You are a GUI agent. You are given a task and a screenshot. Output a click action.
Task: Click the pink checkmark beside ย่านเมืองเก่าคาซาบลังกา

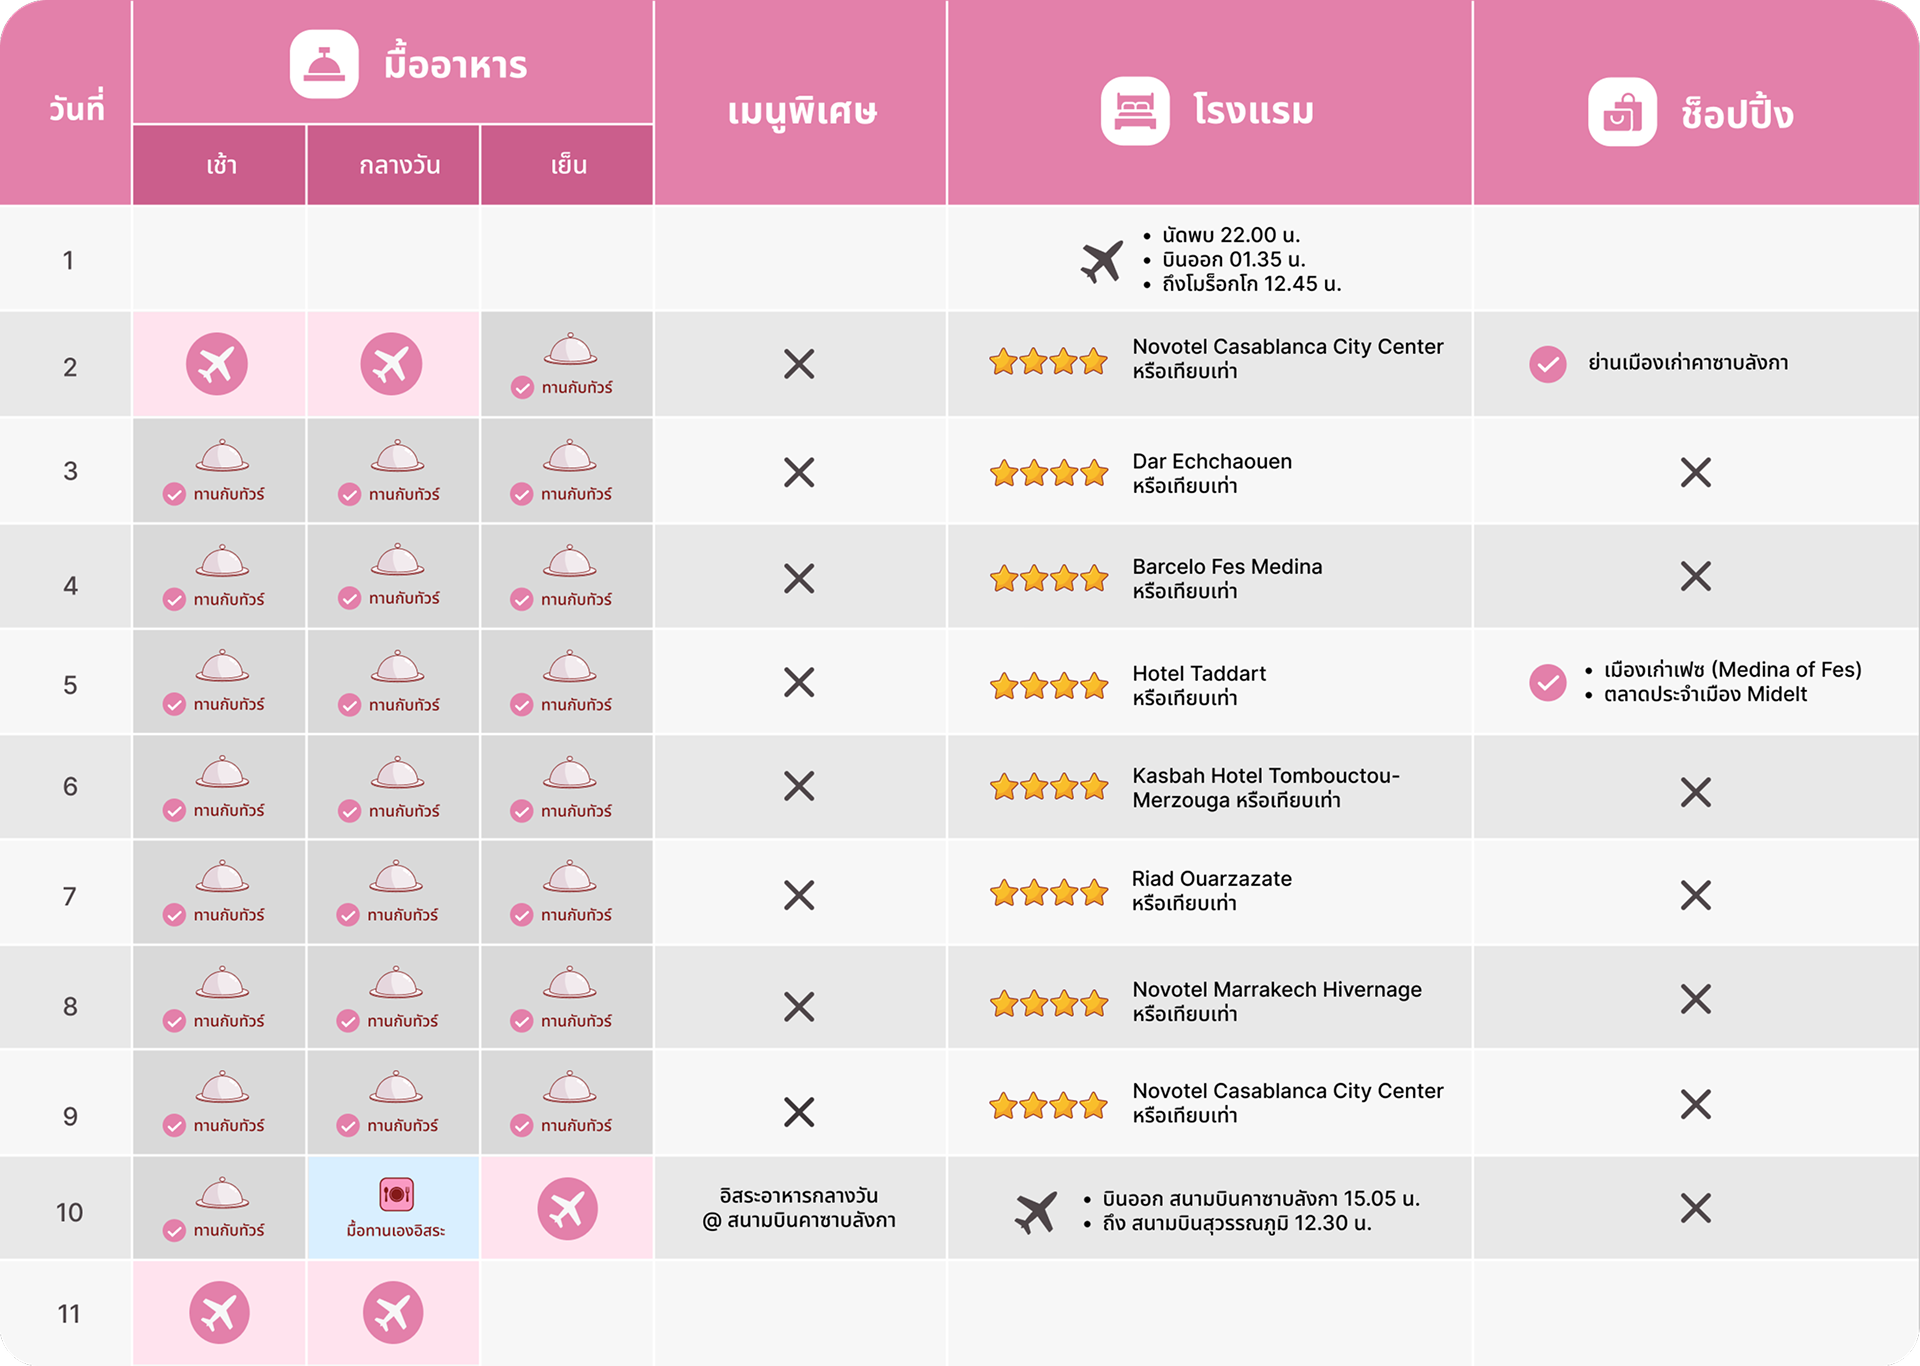pos(1547,364)
